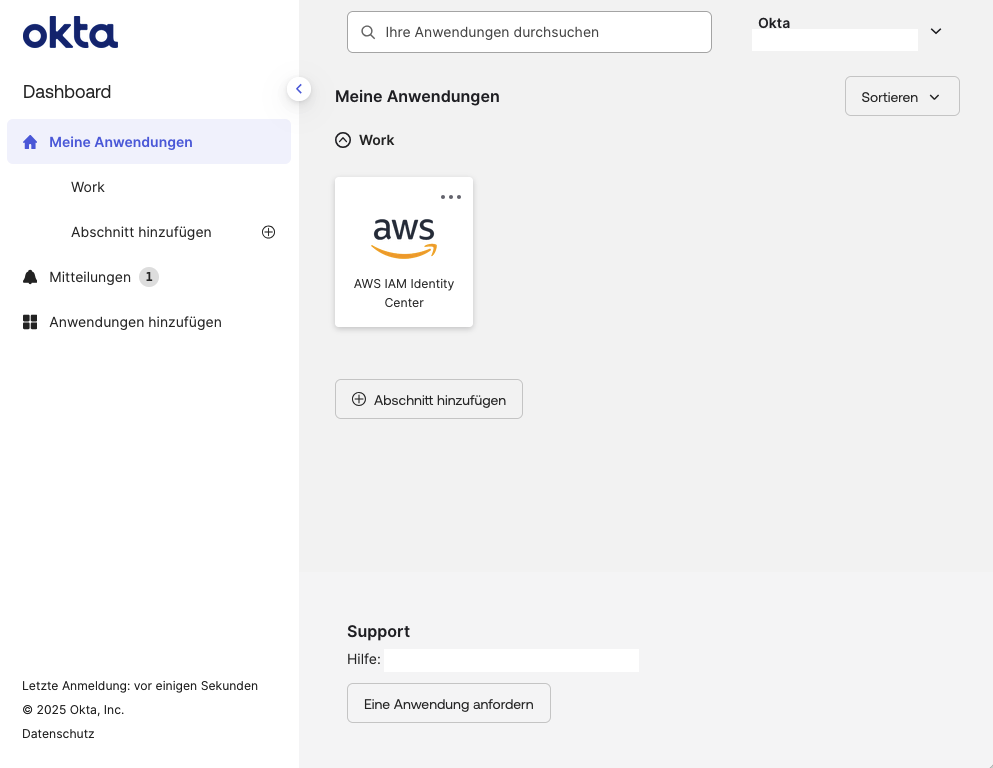Open Mitteilungen via the bell icon
Screen dimensions: 993x768
[x=30, y=276]
